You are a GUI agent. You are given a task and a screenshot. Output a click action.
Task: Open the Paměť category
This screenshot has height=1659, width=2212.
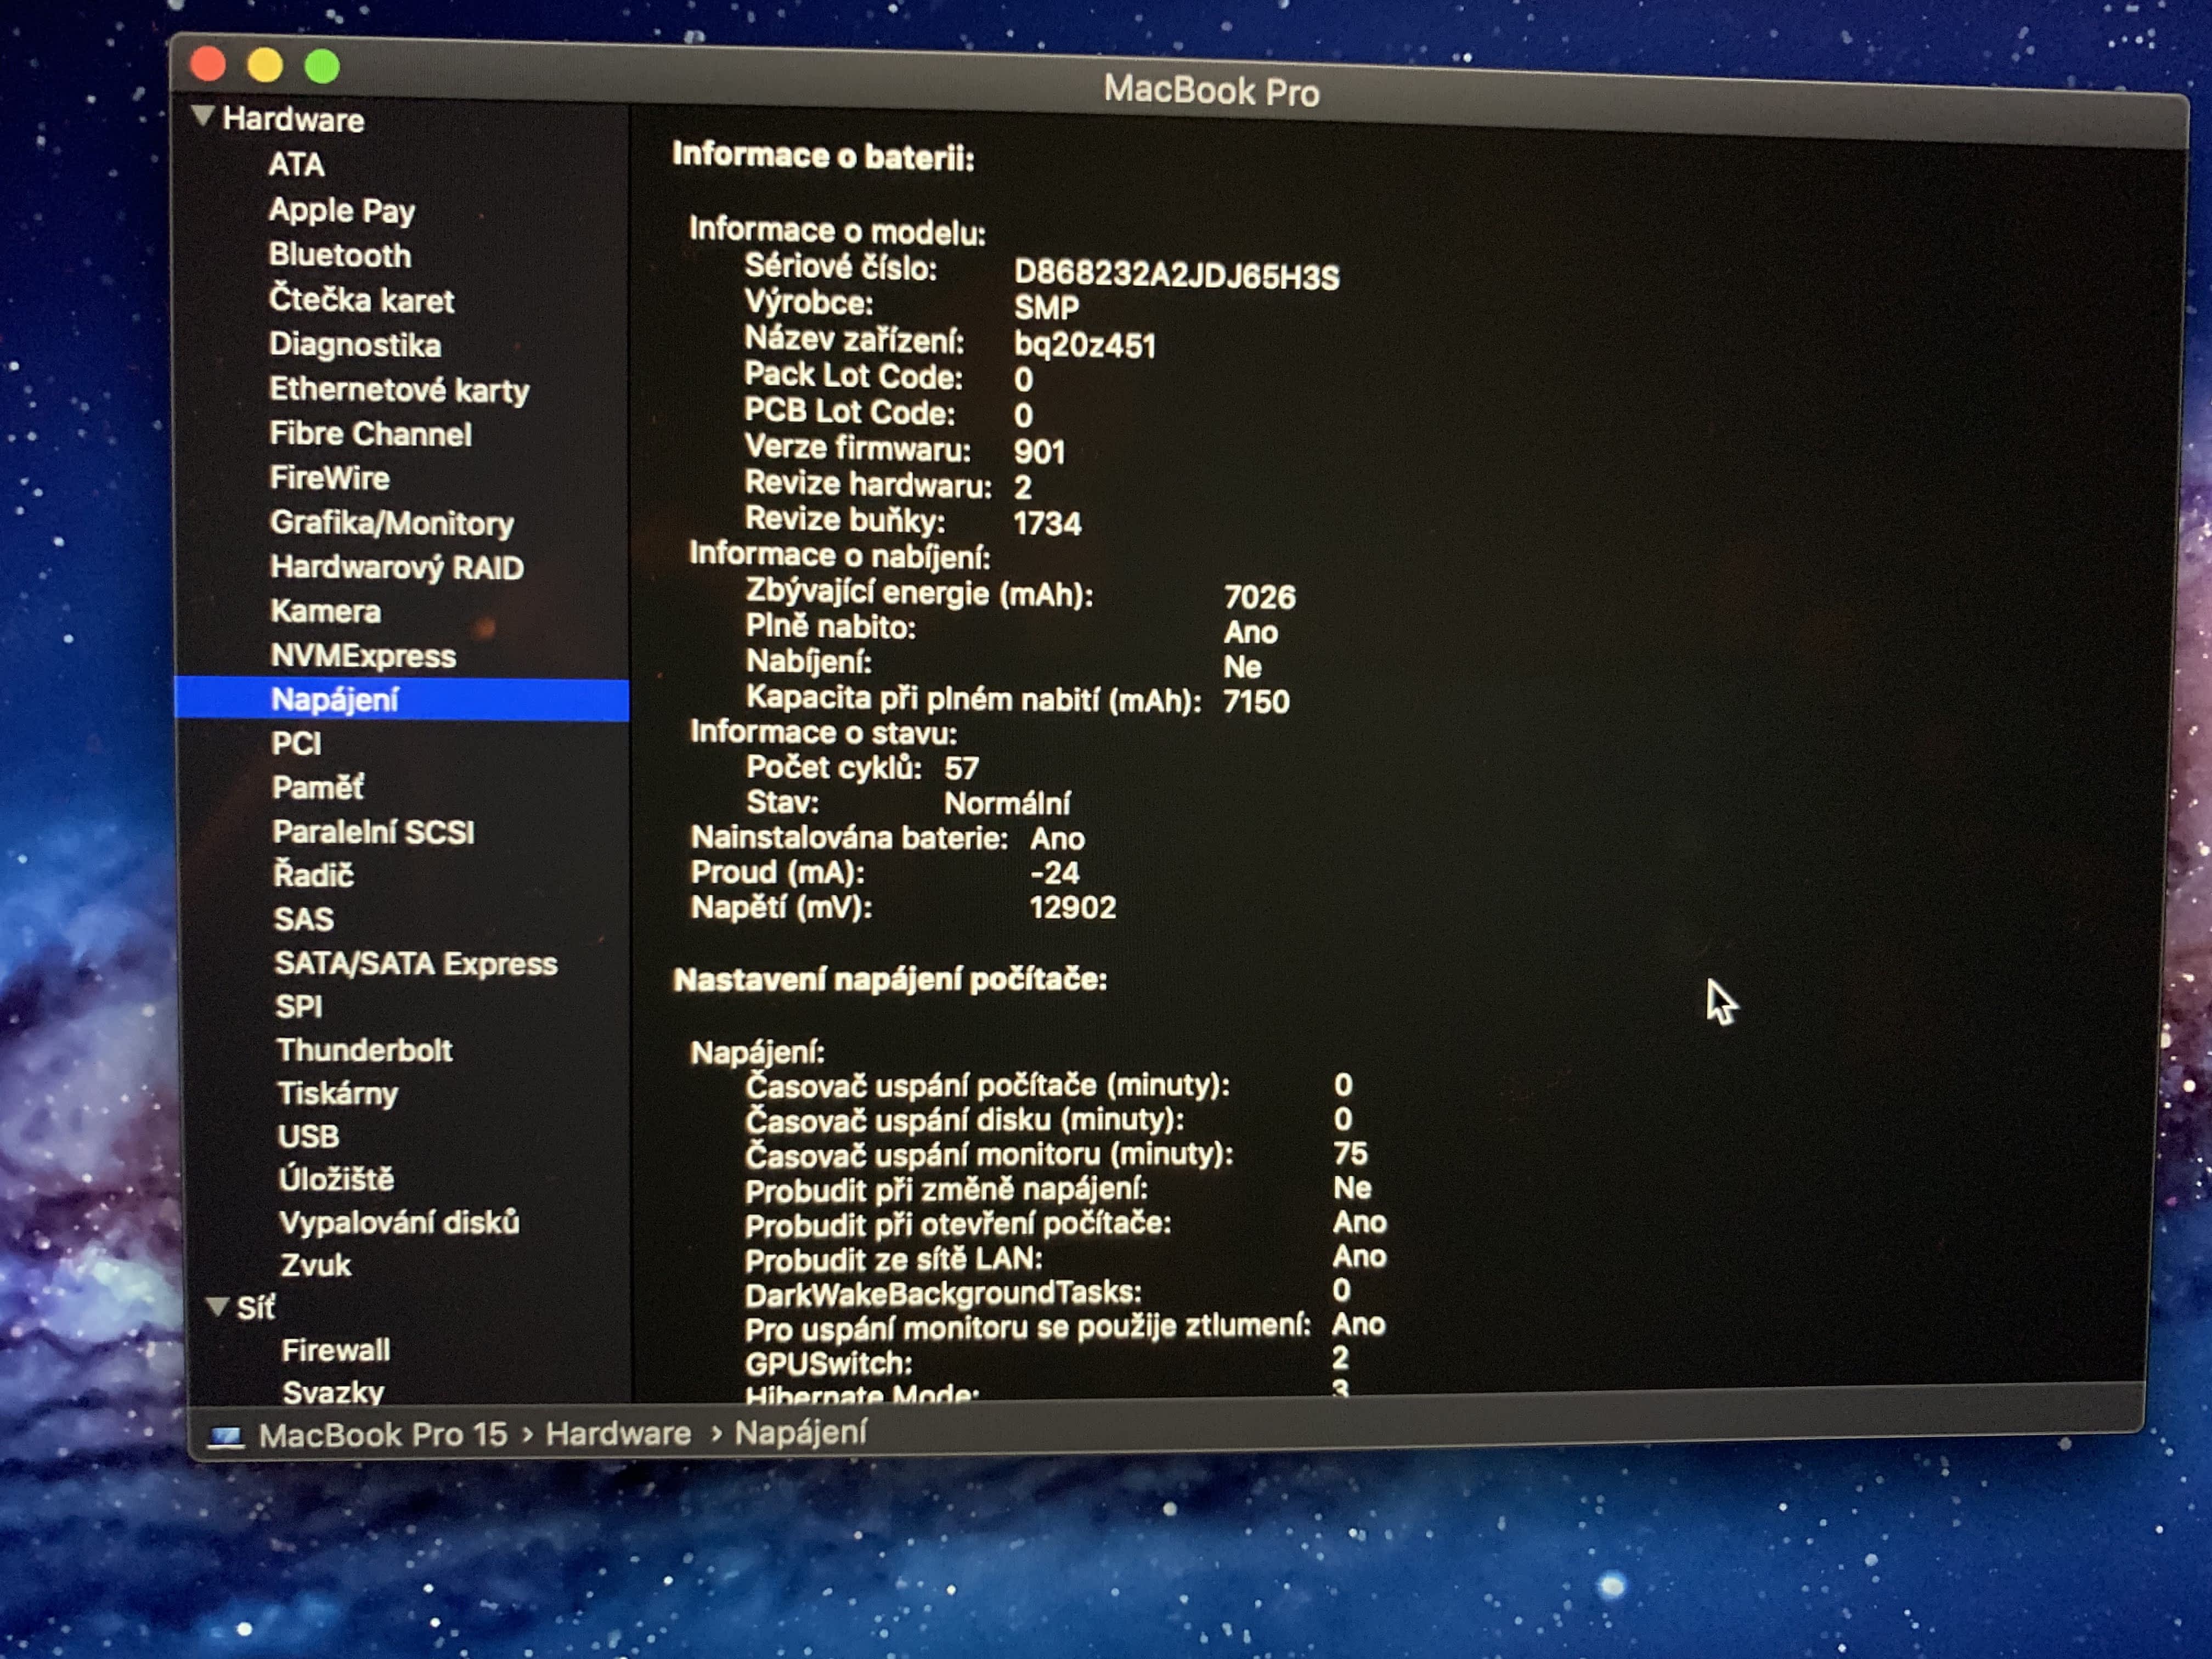(x=317, y=787)
